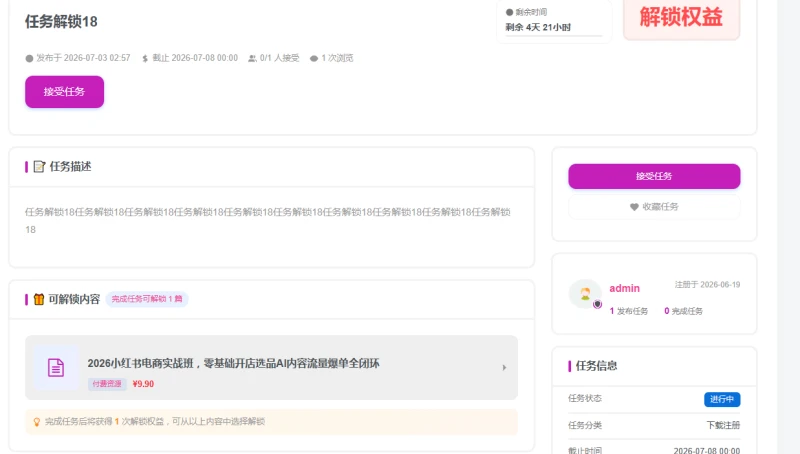This screenshot has height=454, width=800.
Task: Click the admin avatar image
Action: click(585, 294)
